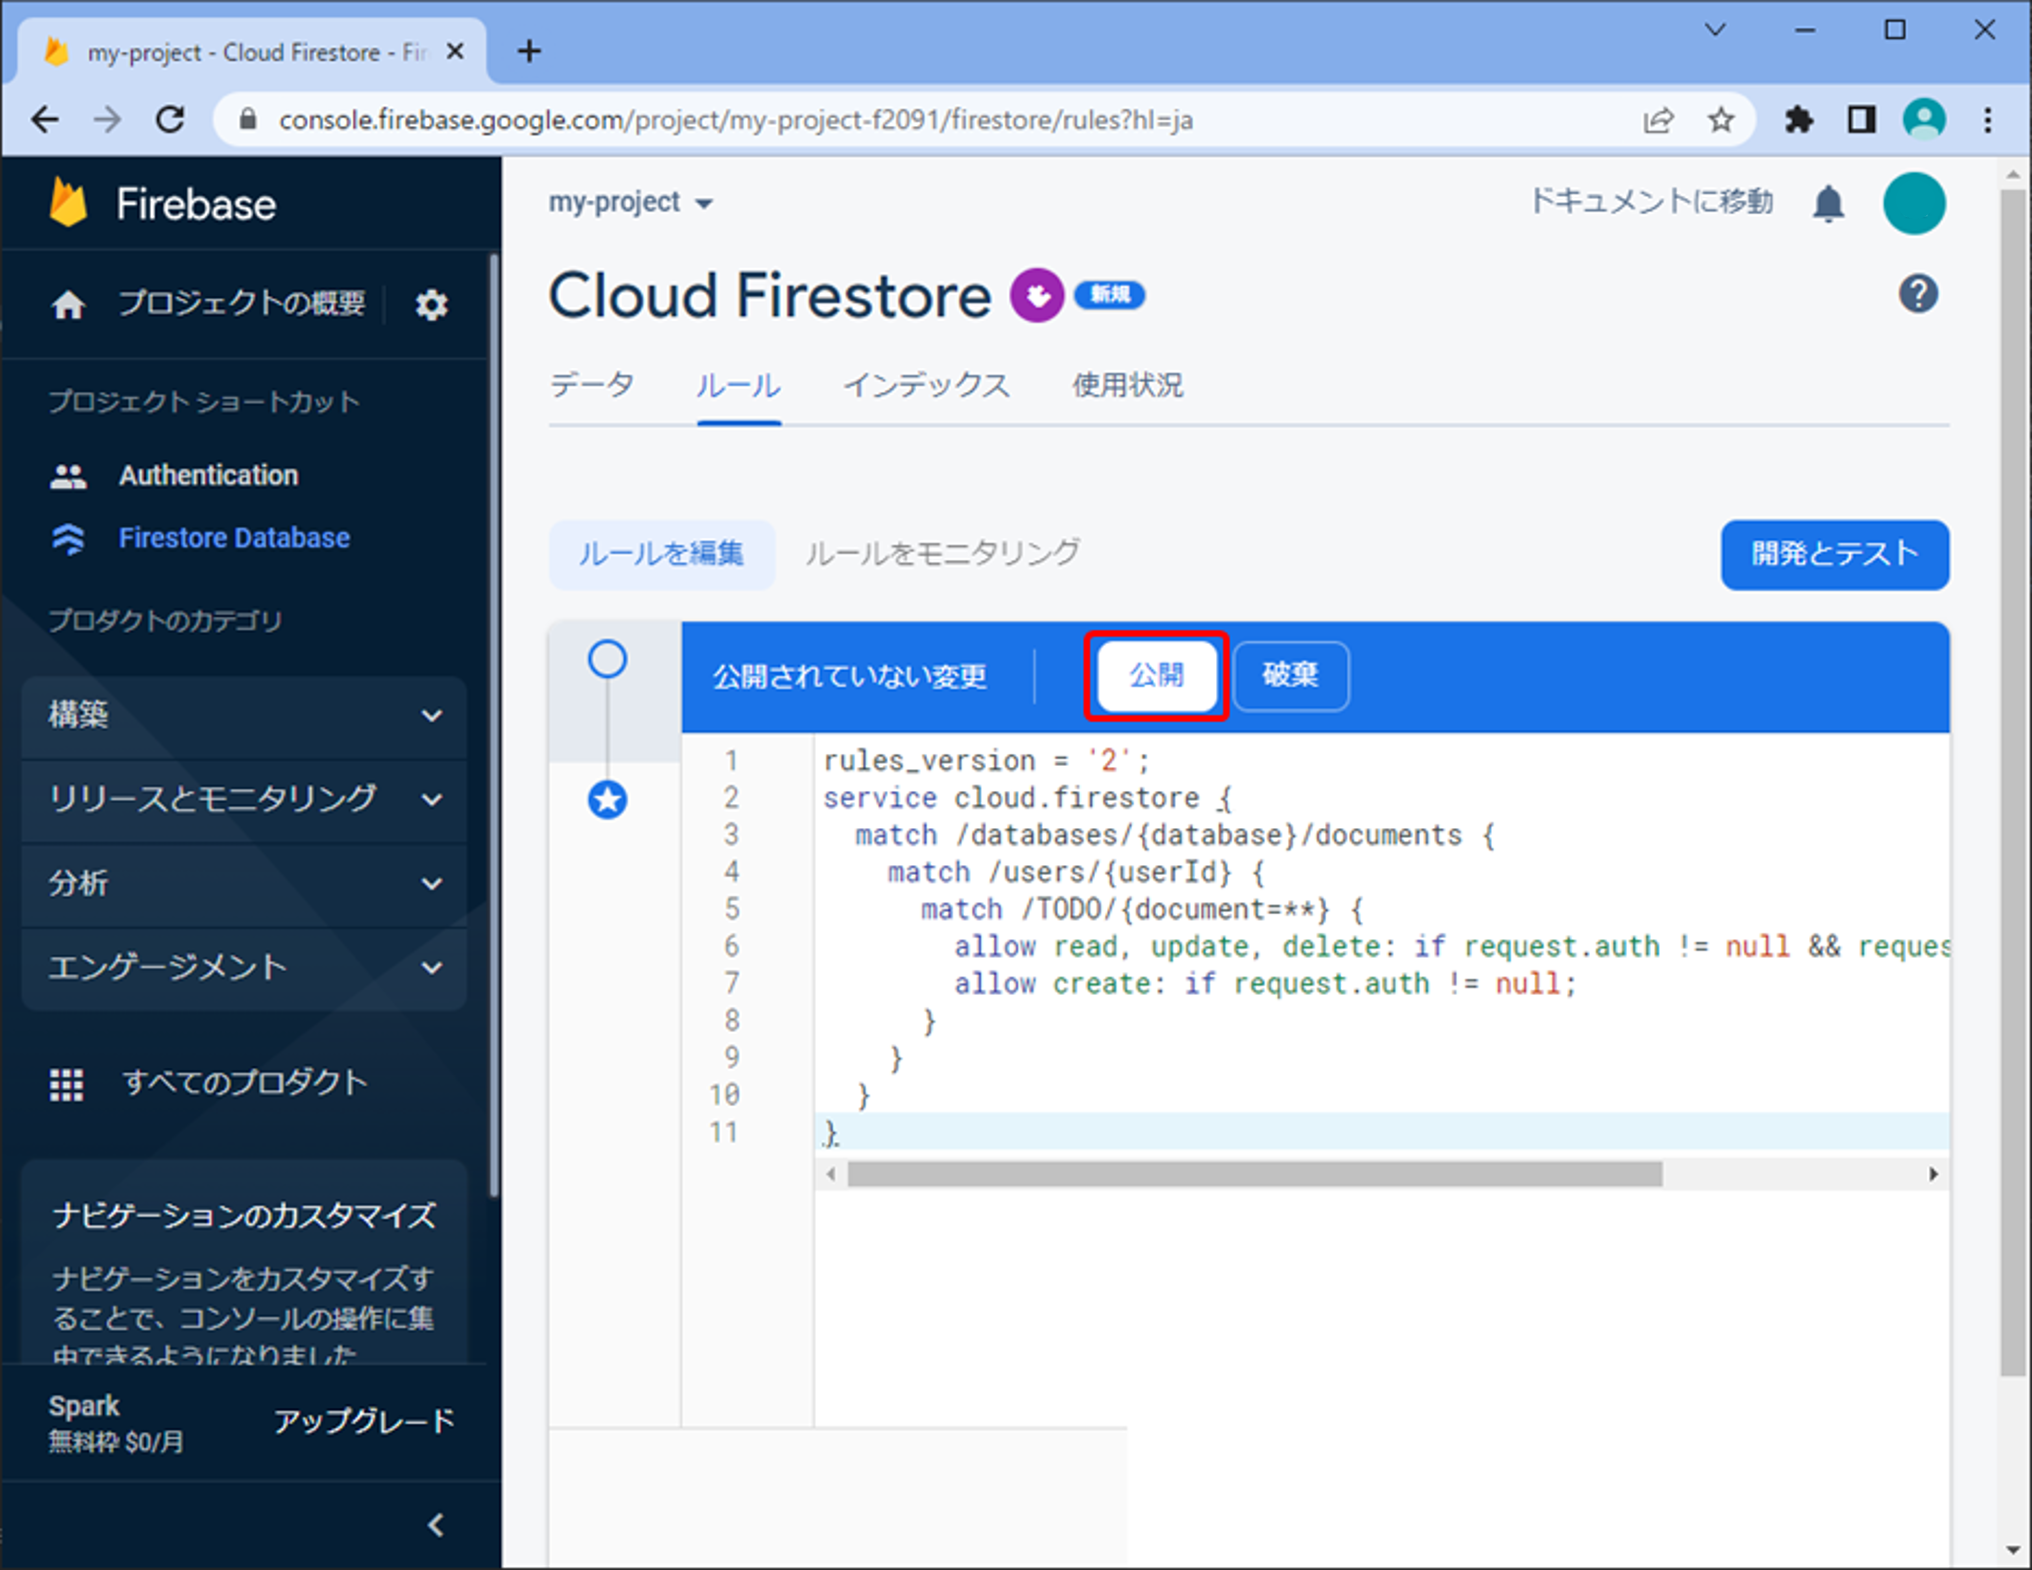
Task: Click the 開発とテスト button
Action: 1834,554
